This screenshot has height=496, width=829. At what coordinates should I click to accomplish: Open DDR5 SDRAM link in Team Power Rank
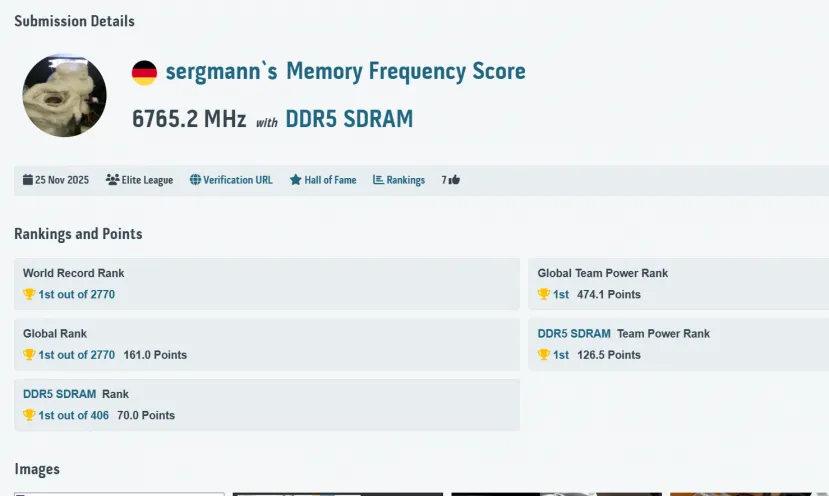pos(574,334)
